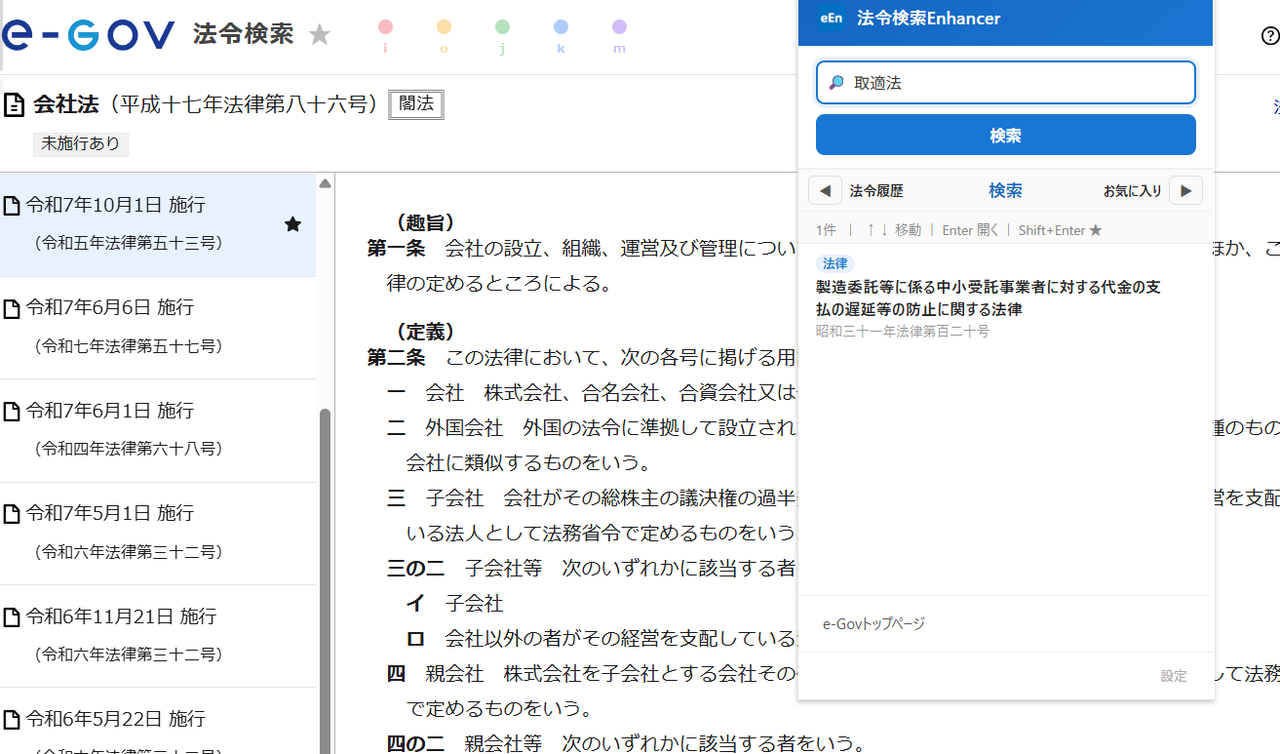
Task: Go to previous tab with left arrow
Action: point(825,190)
